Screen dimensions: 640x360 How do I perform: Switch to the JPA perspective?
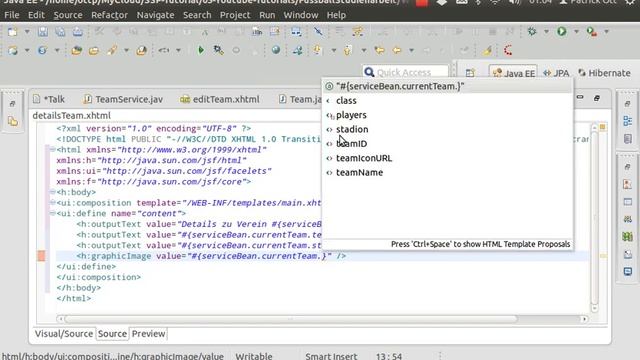click(x=556, y=73)
